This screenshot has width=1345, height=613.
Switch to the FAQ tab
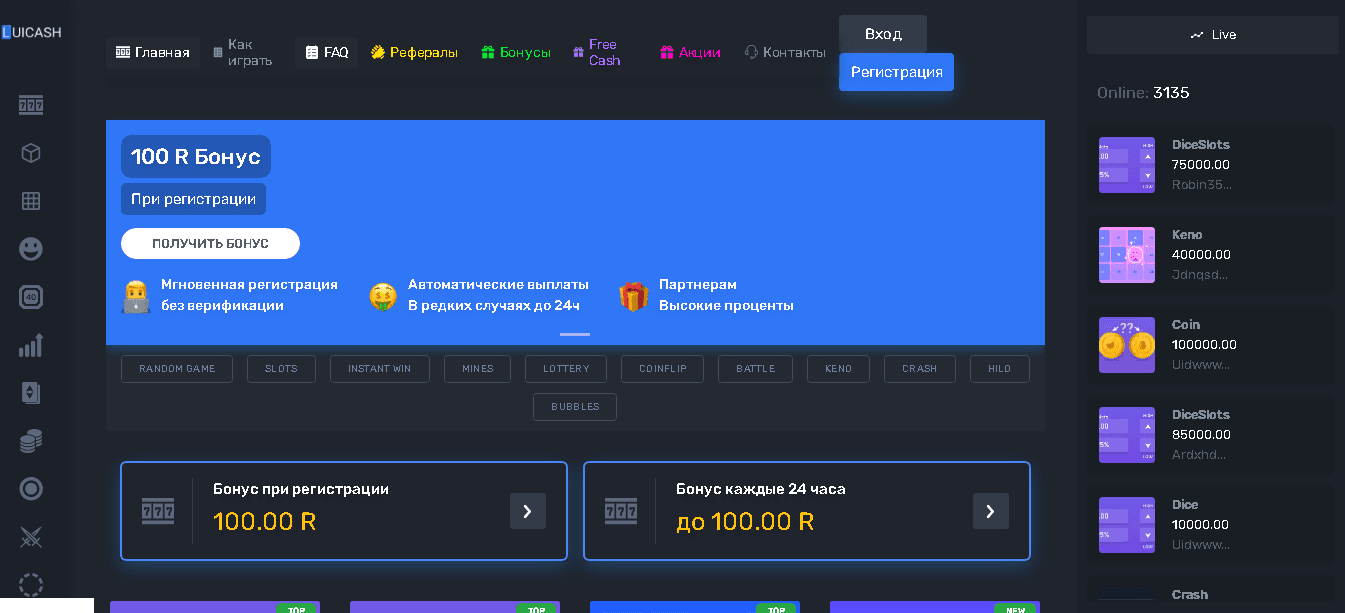coord(326,52)
